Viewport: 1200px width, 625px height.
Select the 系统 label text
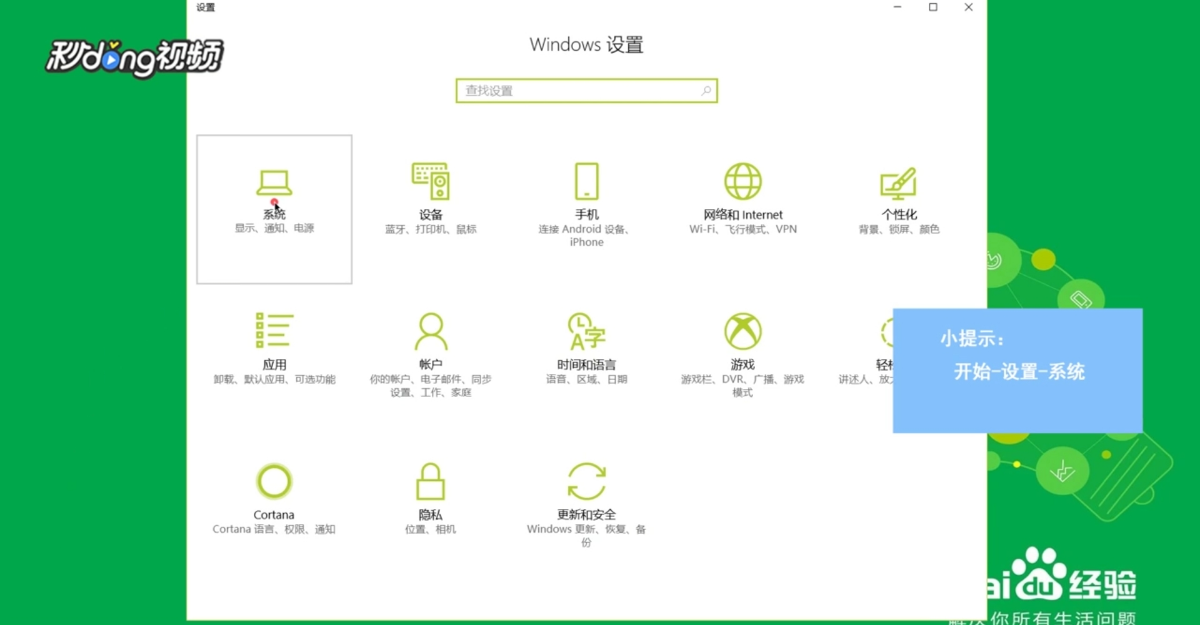(x=274, y=215)
